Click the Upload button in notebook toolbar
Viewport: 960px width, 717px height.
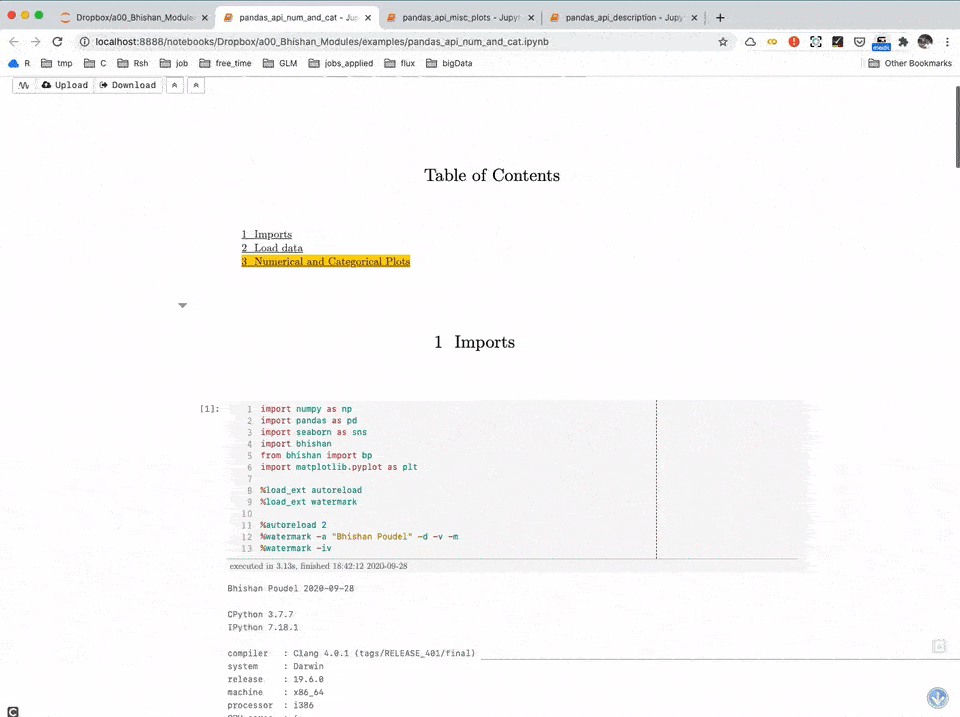click(x=65, y=85)
